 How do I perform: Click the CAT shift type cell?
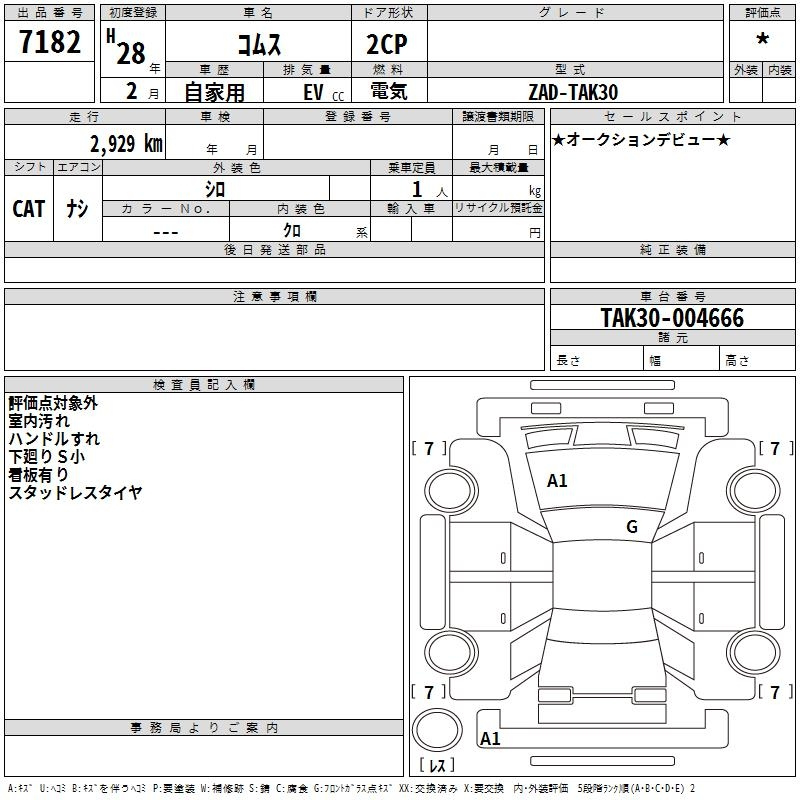point(28,208)
